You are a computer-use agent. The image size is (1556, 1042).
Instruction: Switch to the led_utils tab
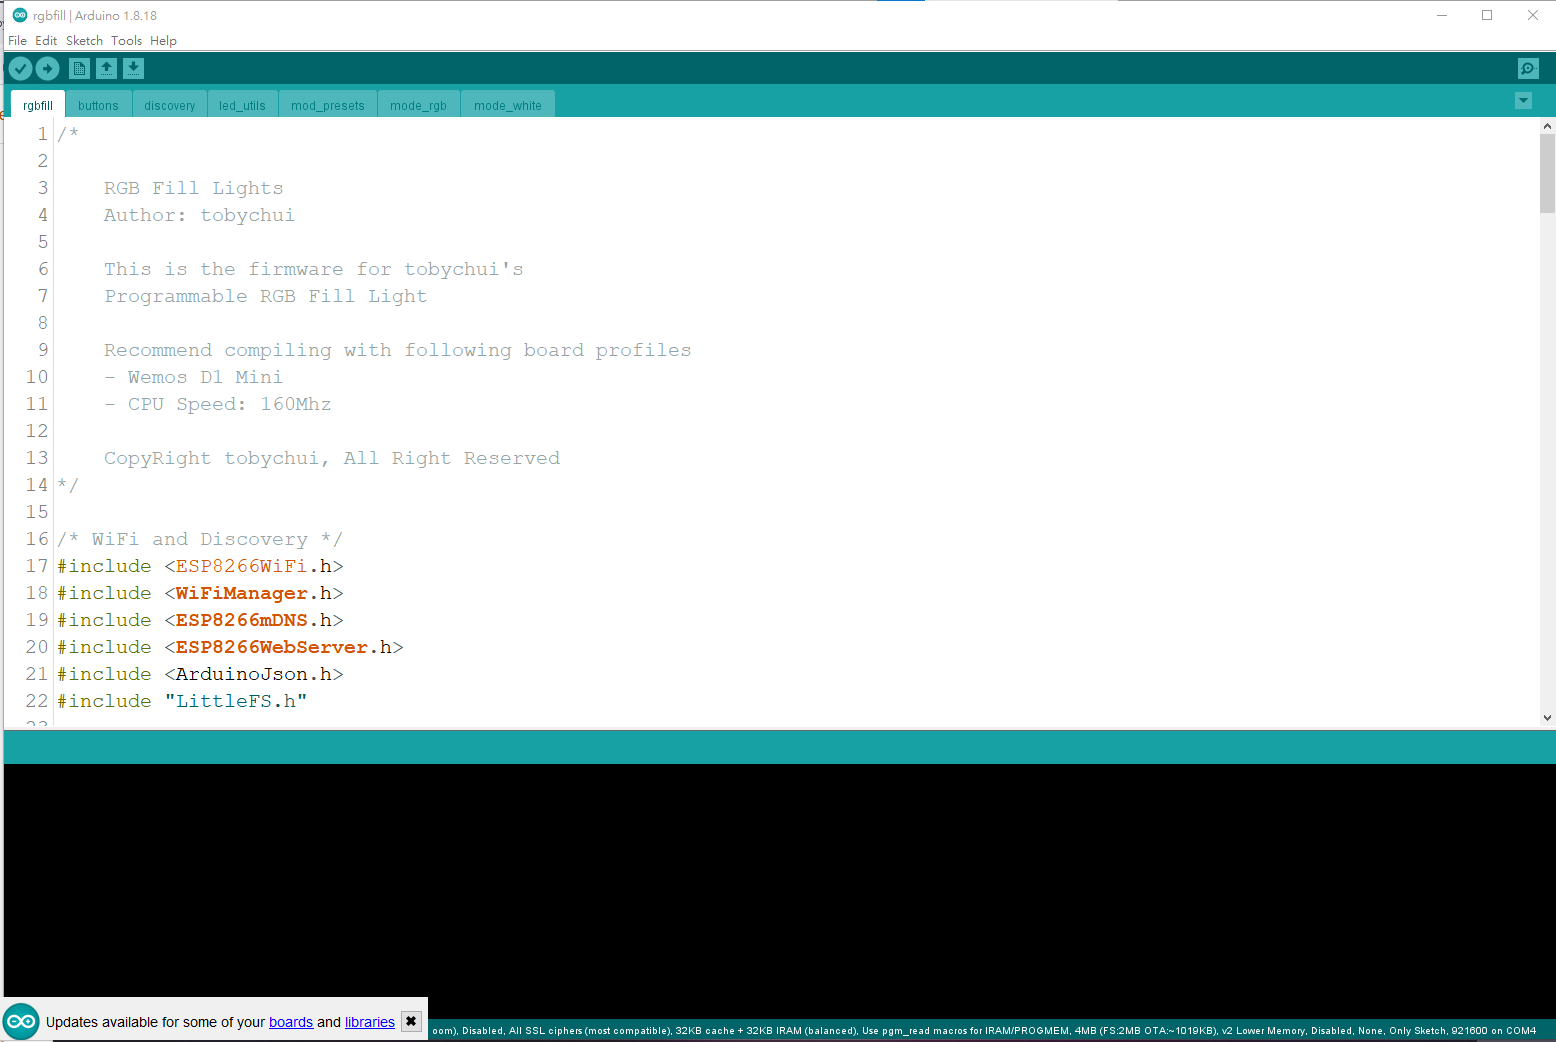[x=243, y=105]
